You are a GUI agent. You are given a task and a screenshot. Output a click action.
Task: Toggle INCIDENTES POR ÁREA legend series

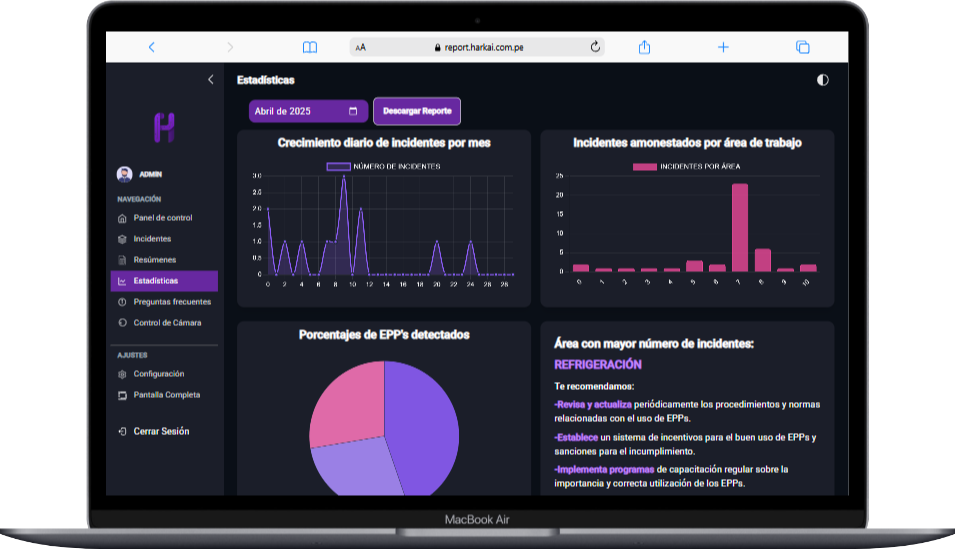tap(687, 166)
